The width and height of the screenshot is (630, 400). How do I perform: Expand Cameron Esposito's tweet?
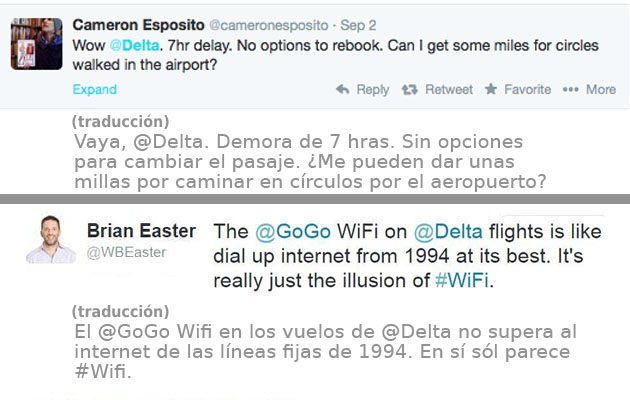coord(95,90)
